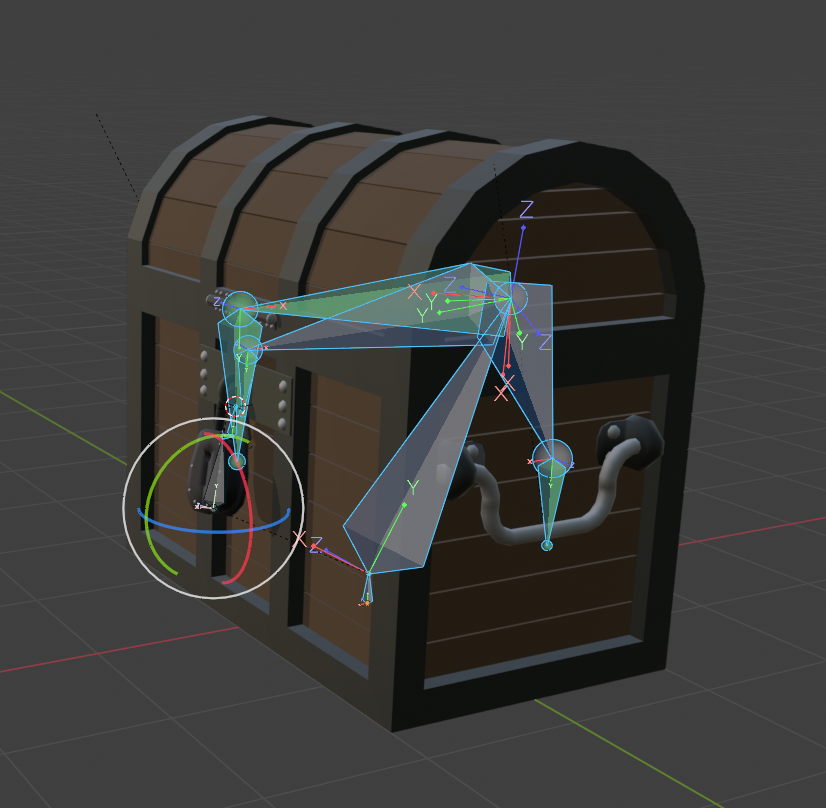826x808 pixels.
Task: Click the tail tip of the handle bone
Action: point(547,545)
